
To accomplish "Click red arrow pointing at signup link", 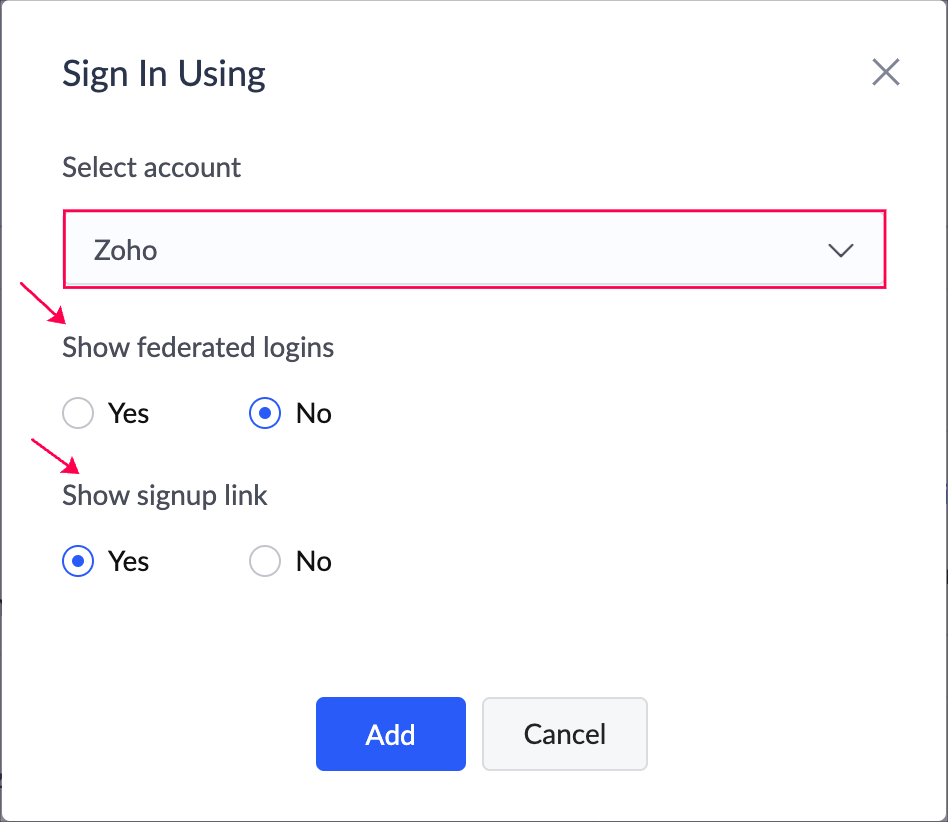I will tap(55, 455).
